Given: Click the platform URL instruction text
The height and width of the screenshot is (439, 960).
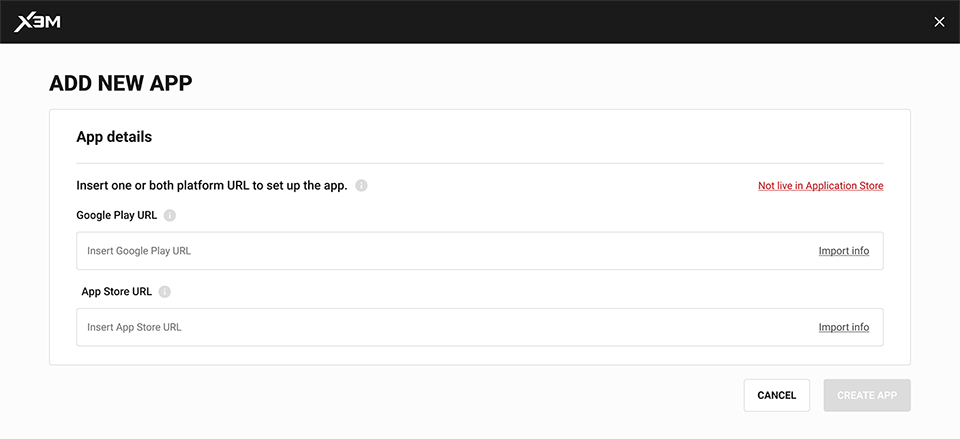Looking at the screenshot, I should pos(212,186).
